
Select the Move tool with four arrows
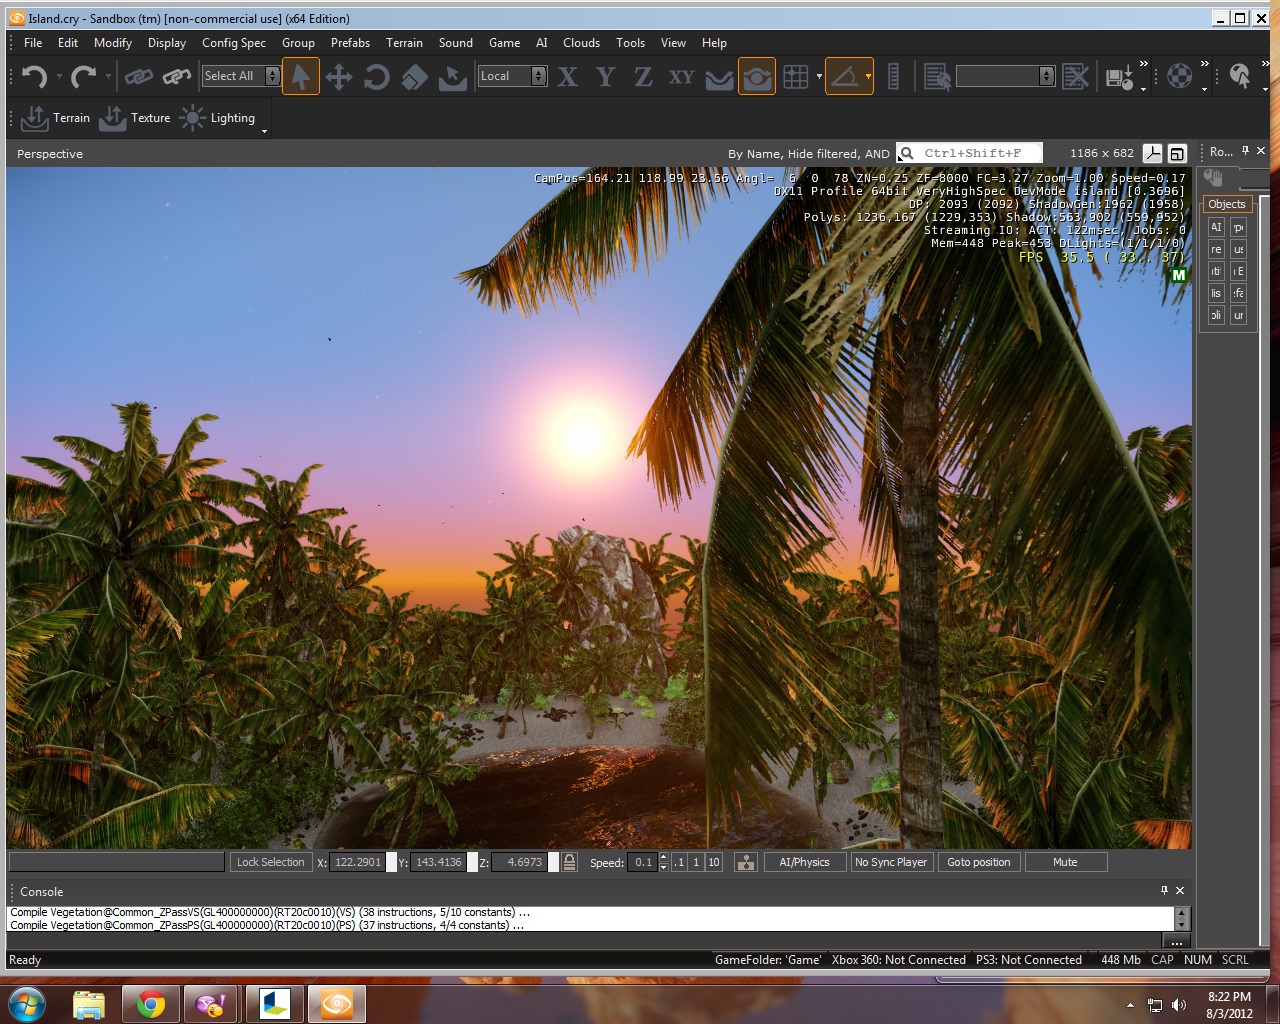339,76
